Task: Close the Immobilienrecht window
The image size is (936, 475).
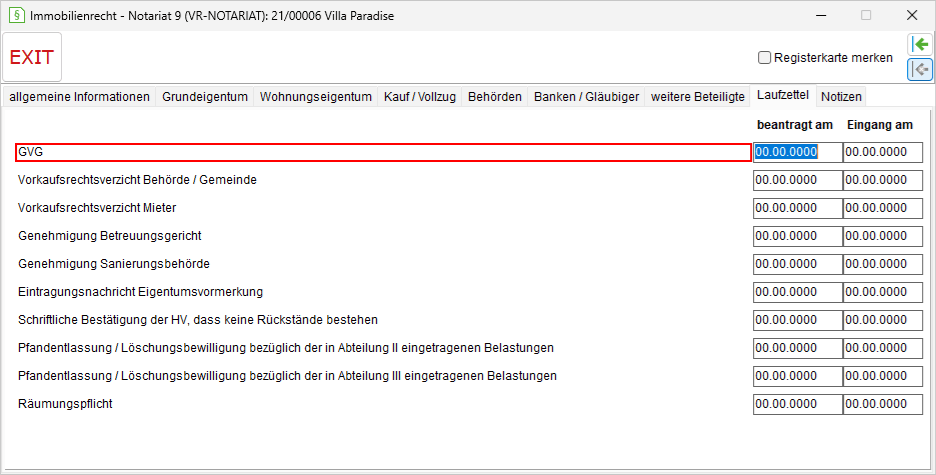Action: point(912,15)
